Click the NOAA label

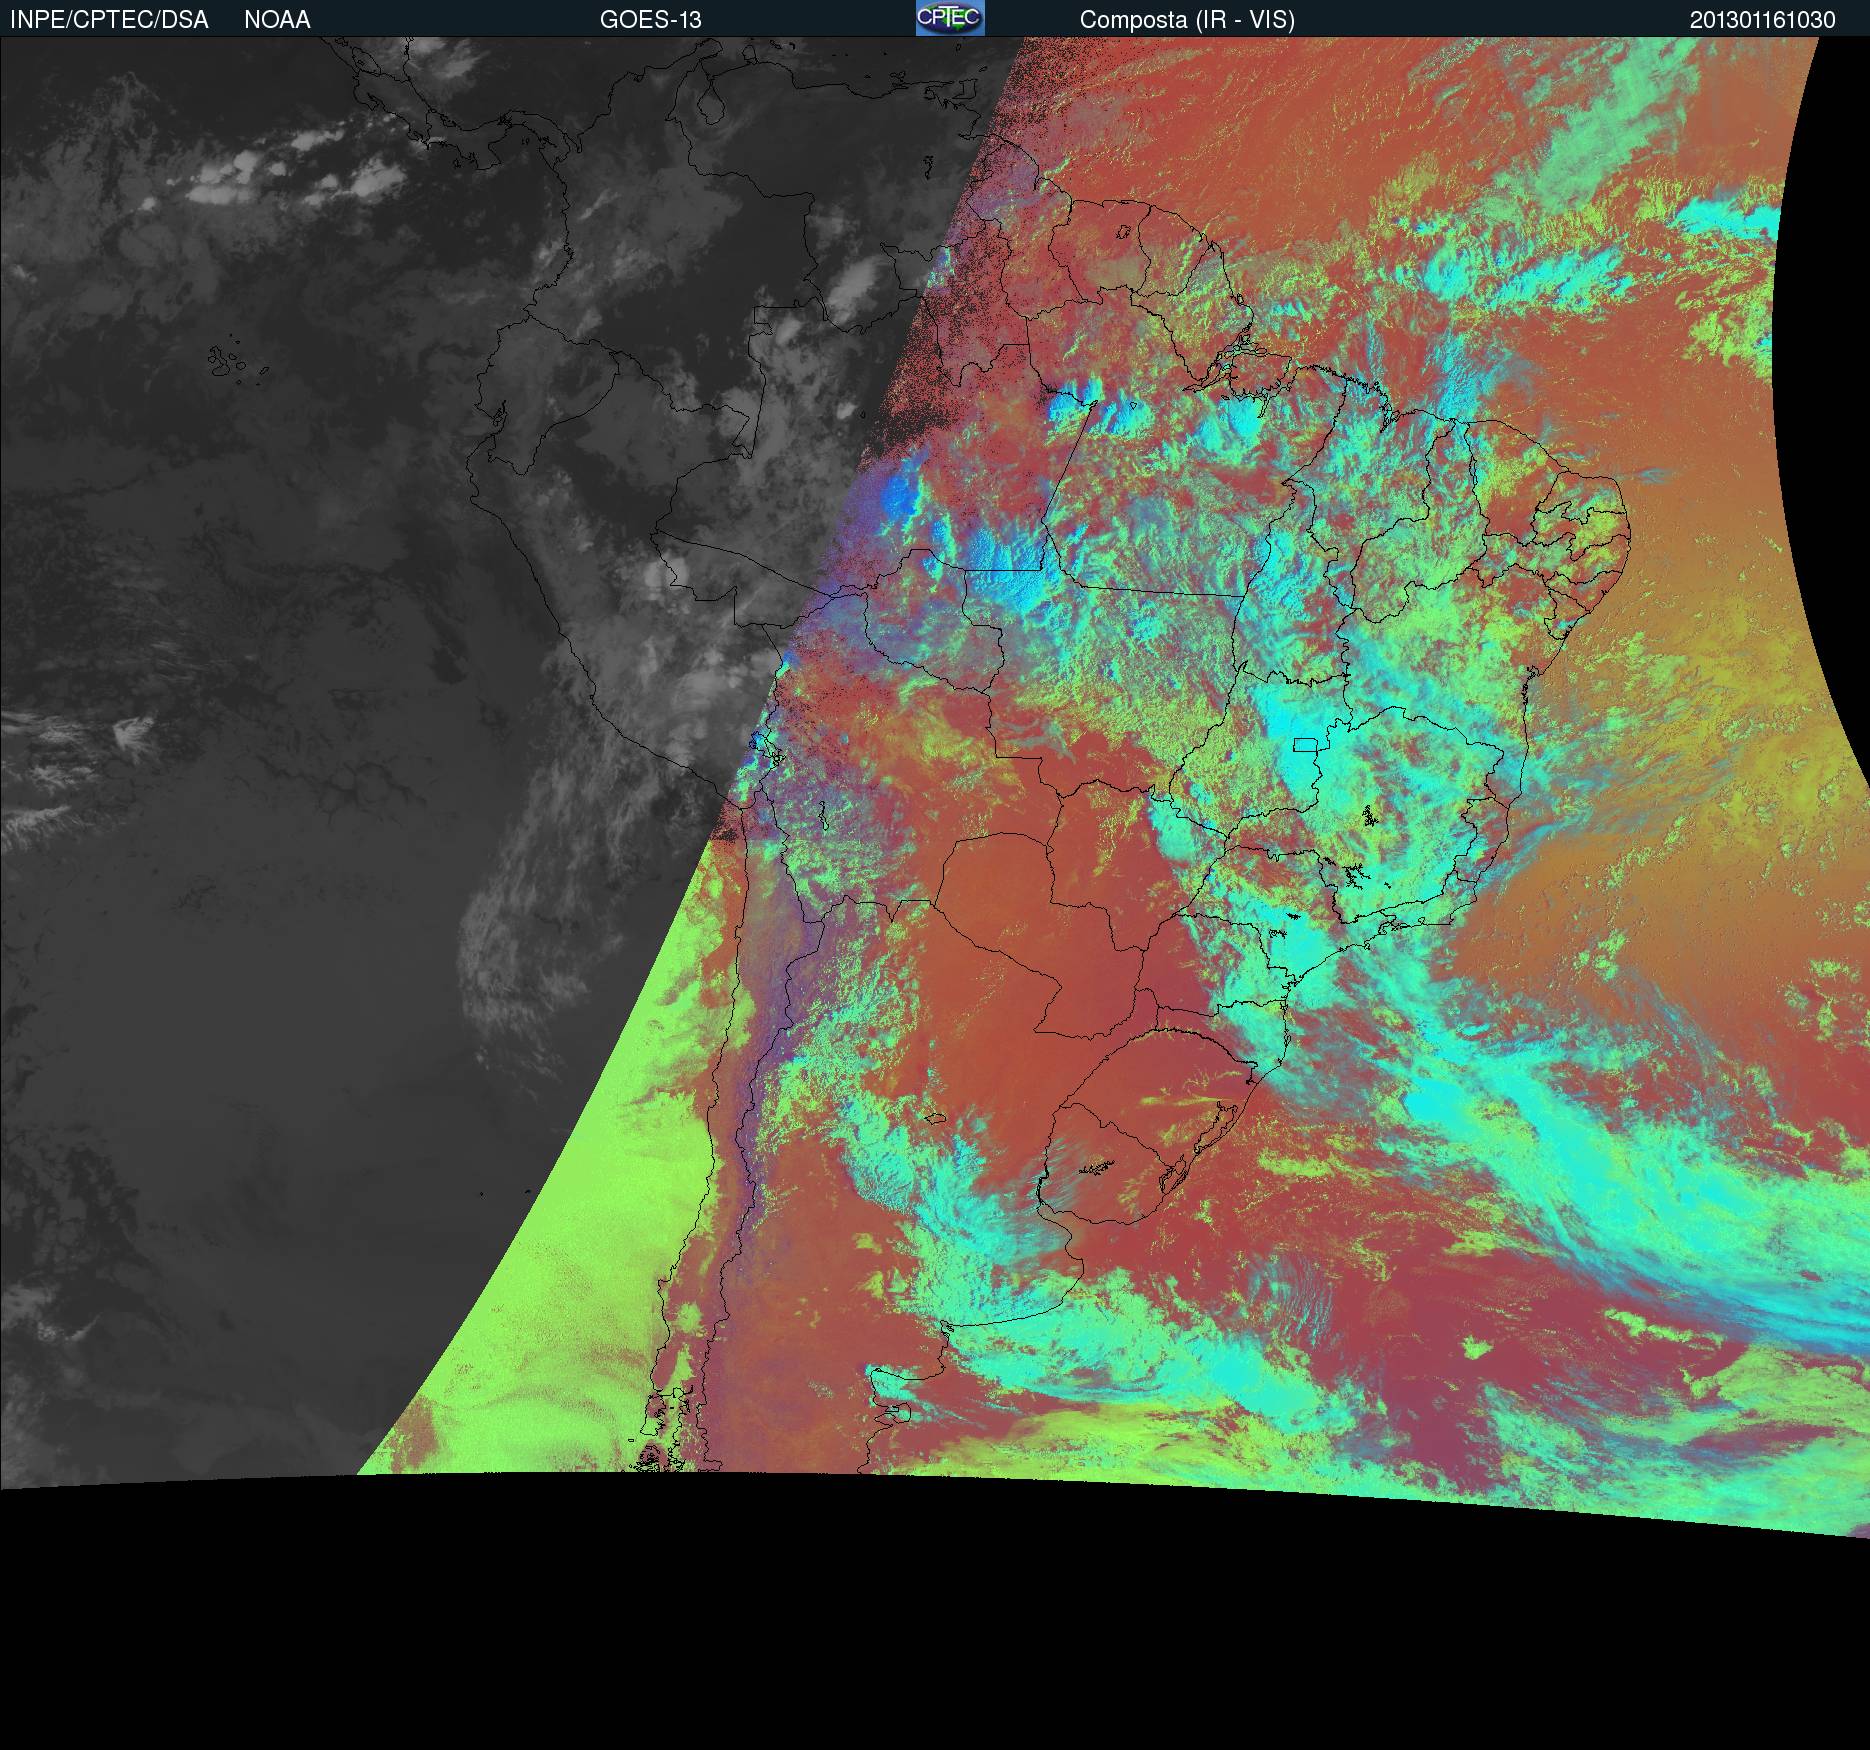[x=277, y=20]
